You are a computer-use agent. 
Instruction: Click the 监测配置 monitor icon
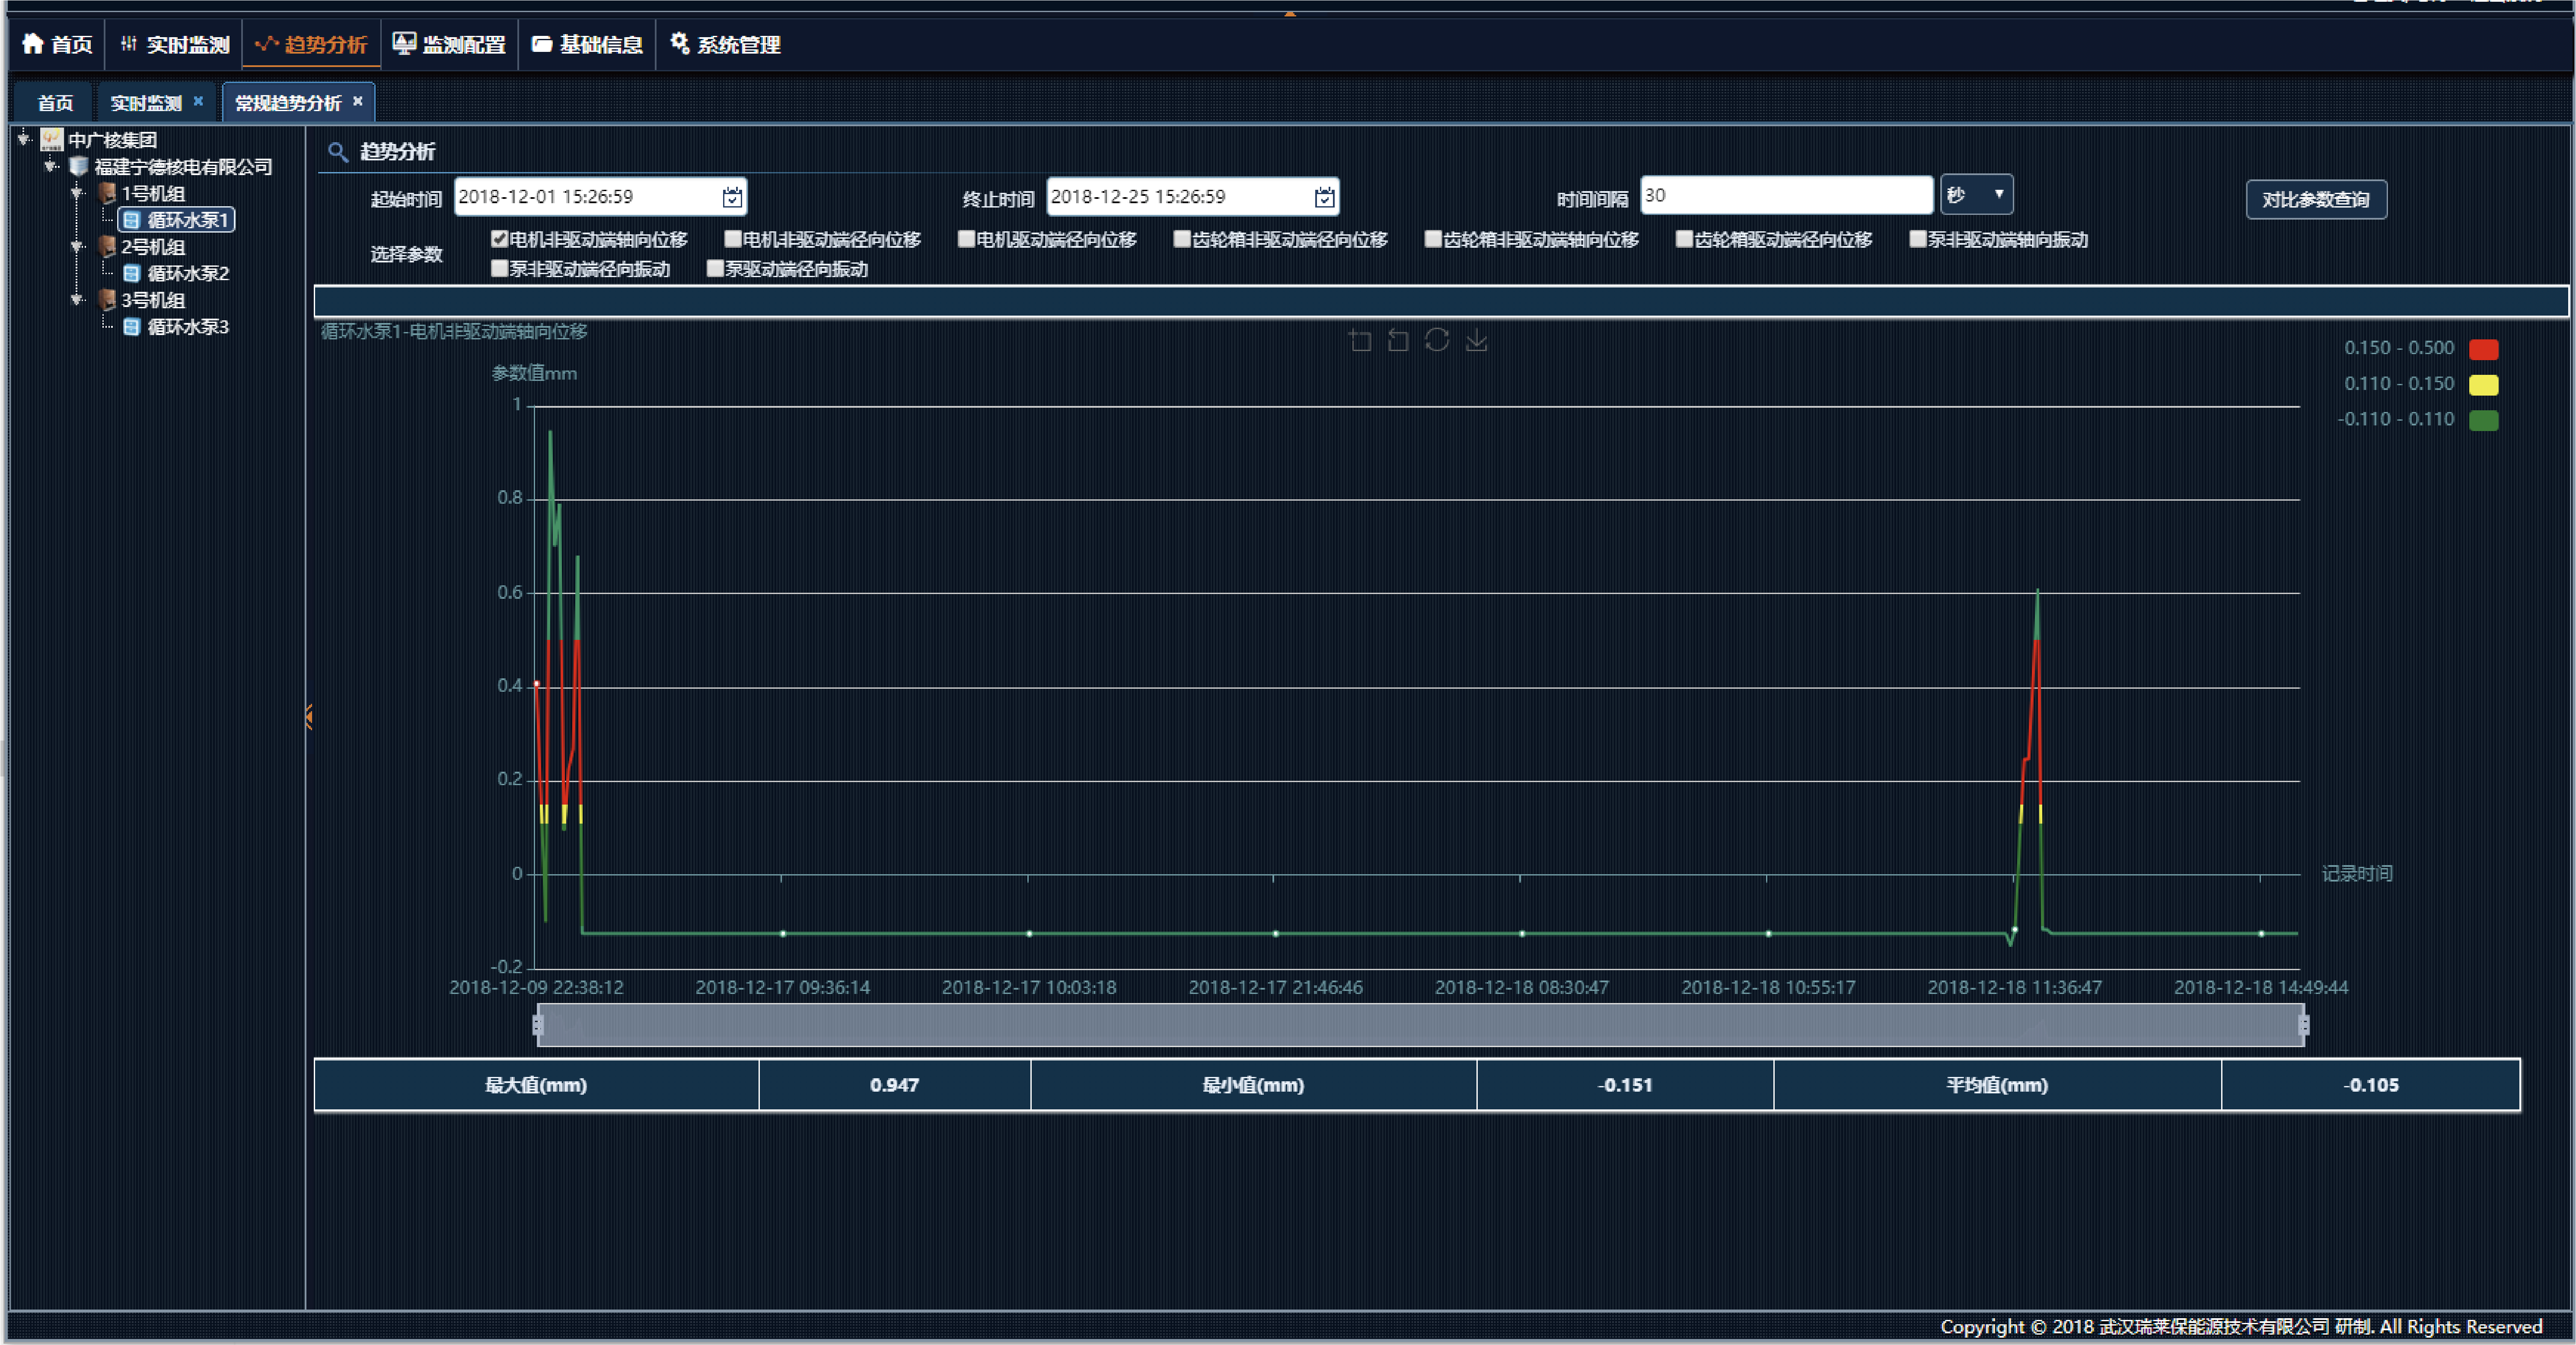click(404, 43)
